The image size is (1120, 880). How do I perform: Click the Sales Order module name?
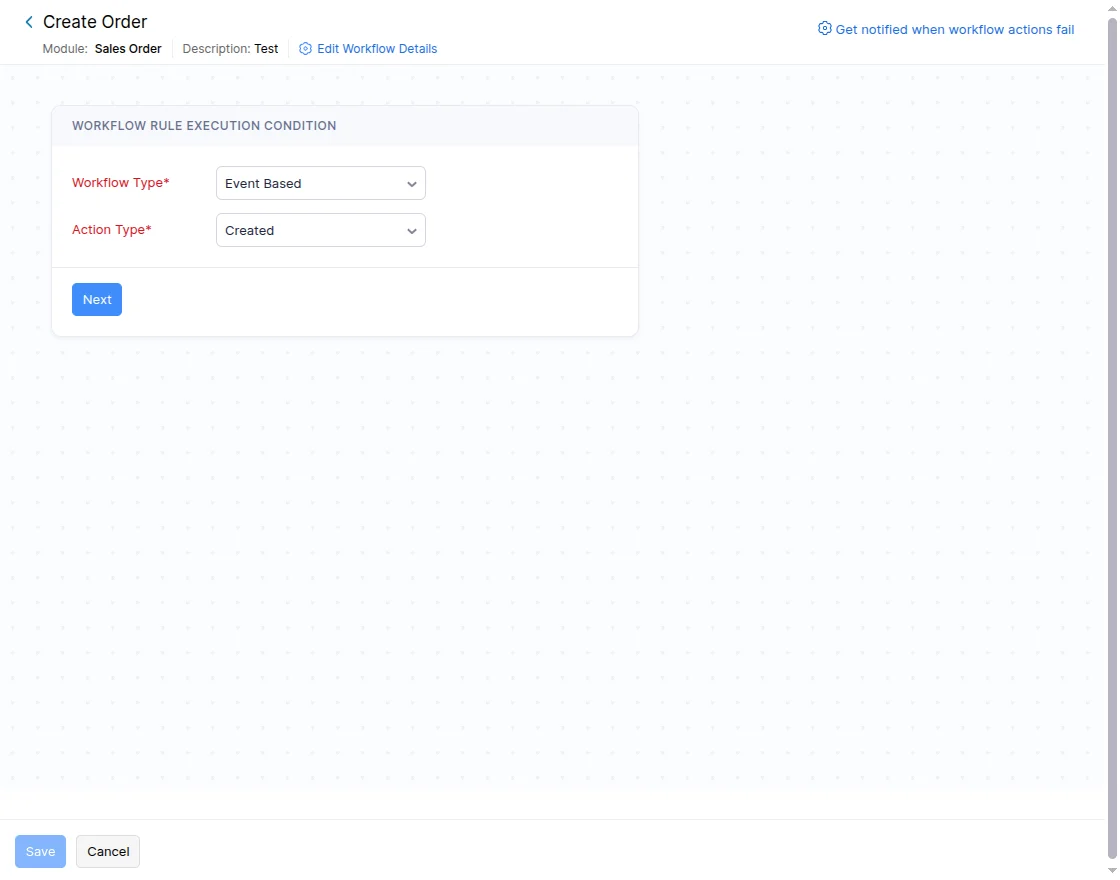128,49
